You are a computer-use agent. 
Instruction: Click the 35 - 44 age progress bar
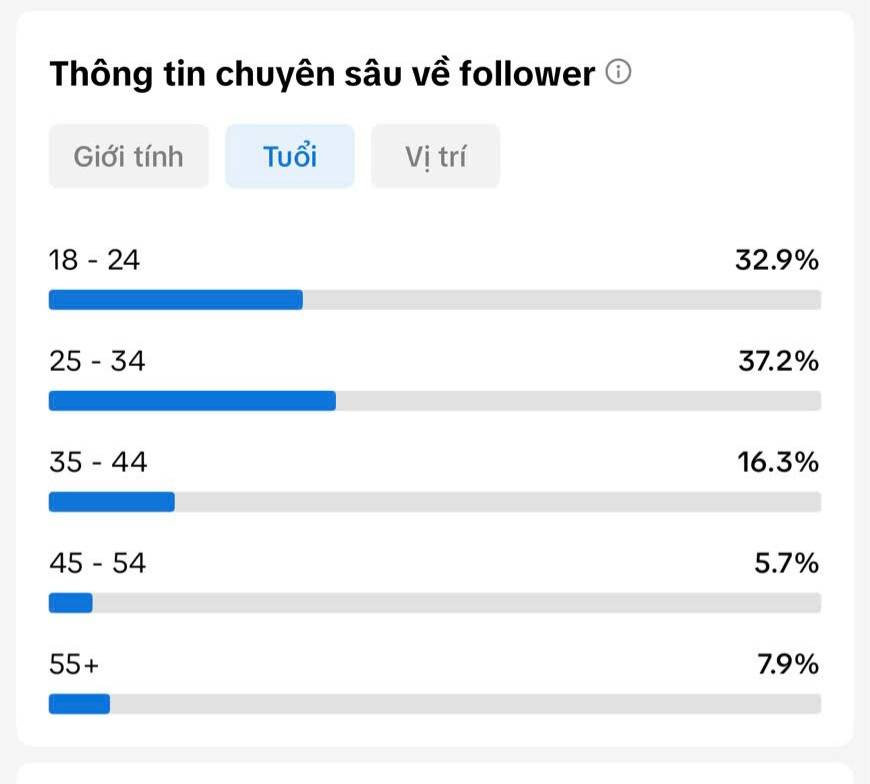(x=435, y=502)
